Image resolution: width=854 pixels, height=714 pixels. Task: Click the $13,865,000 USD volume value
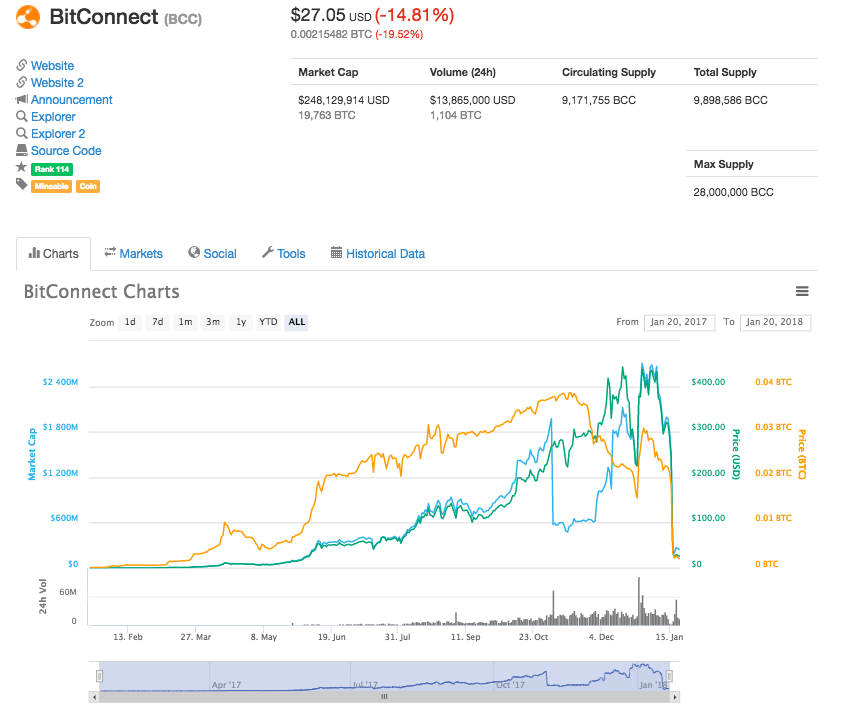[472, 100]
